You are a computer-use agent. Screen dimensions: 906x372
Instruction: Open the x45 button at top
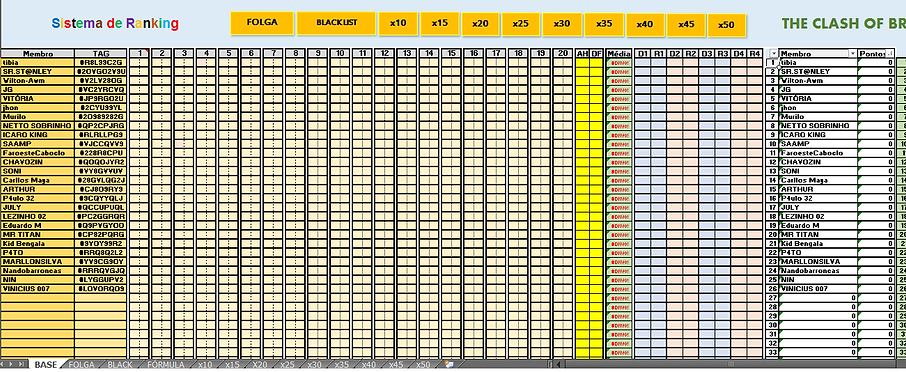coord(686,25)
